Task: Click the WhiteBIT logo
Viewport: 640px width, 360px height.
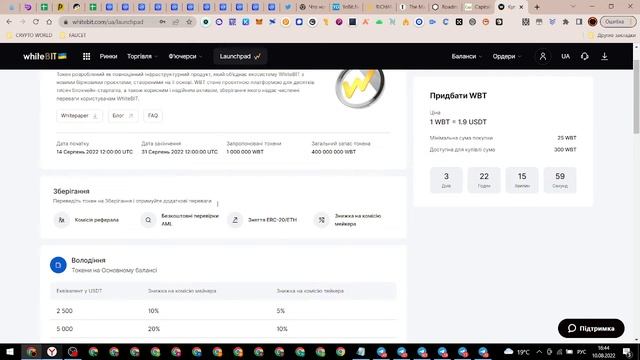Action: tap(45, 56)
